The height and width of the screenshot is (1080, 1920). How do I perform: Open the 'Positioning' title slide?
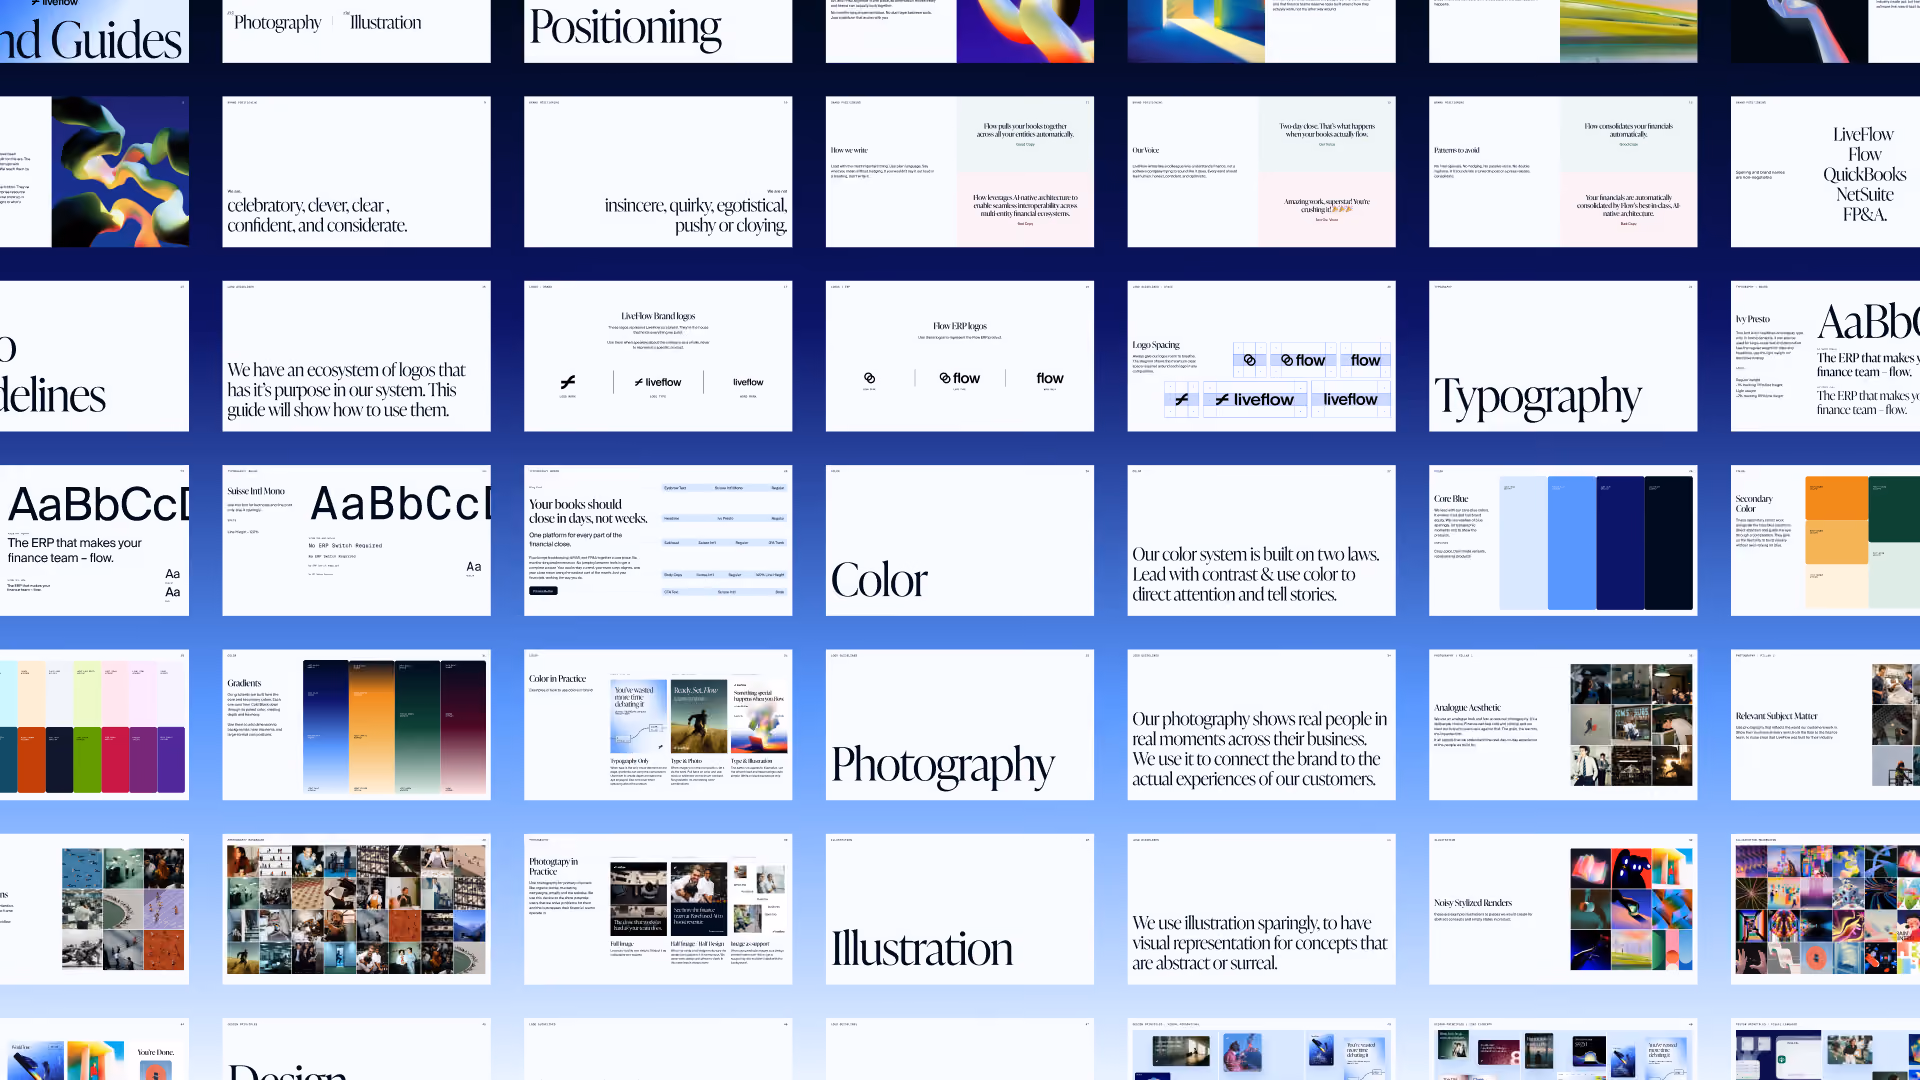(658, 31)
